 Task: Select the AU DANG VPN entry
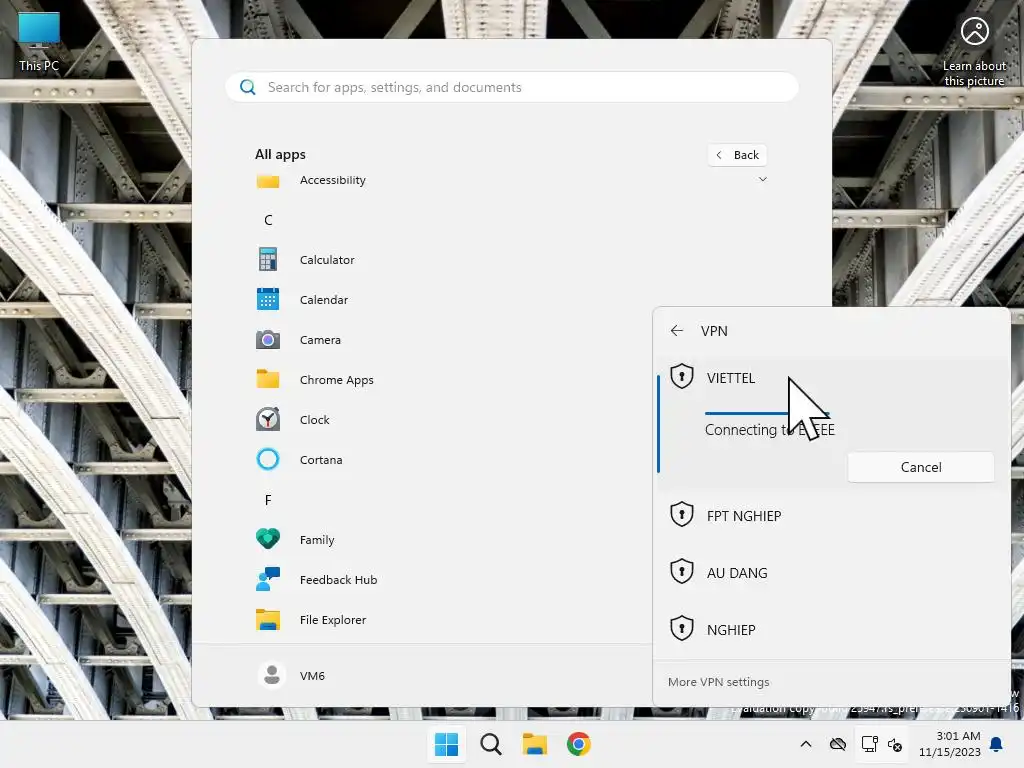point(832,572)
